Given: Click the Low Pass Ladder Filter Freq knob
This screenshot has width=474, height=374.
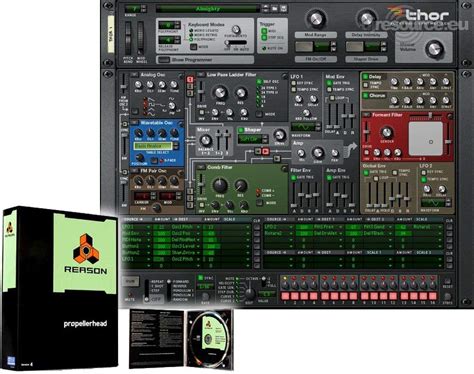Looking at the screenshot, I should pyautogui.click(x=220, y=92).
